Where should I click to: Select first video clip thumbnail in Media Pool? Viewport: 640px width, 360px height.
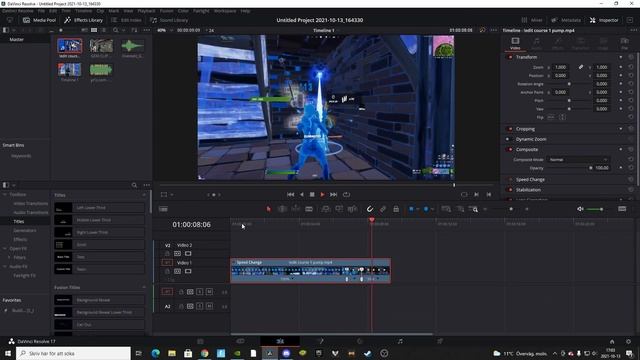tap(69, 46)
